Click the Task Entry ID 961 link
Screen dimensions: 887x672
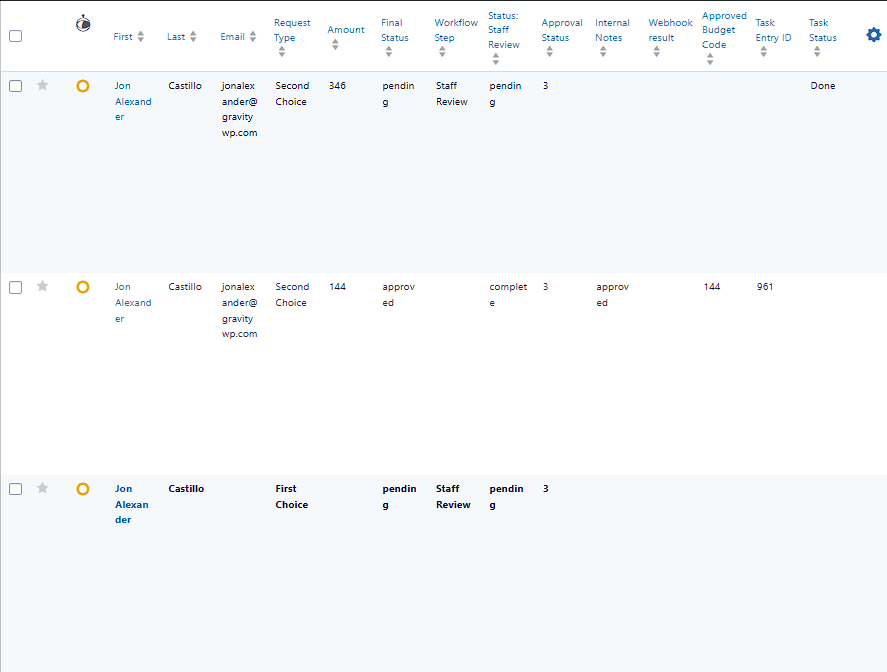tap(765, 287)
